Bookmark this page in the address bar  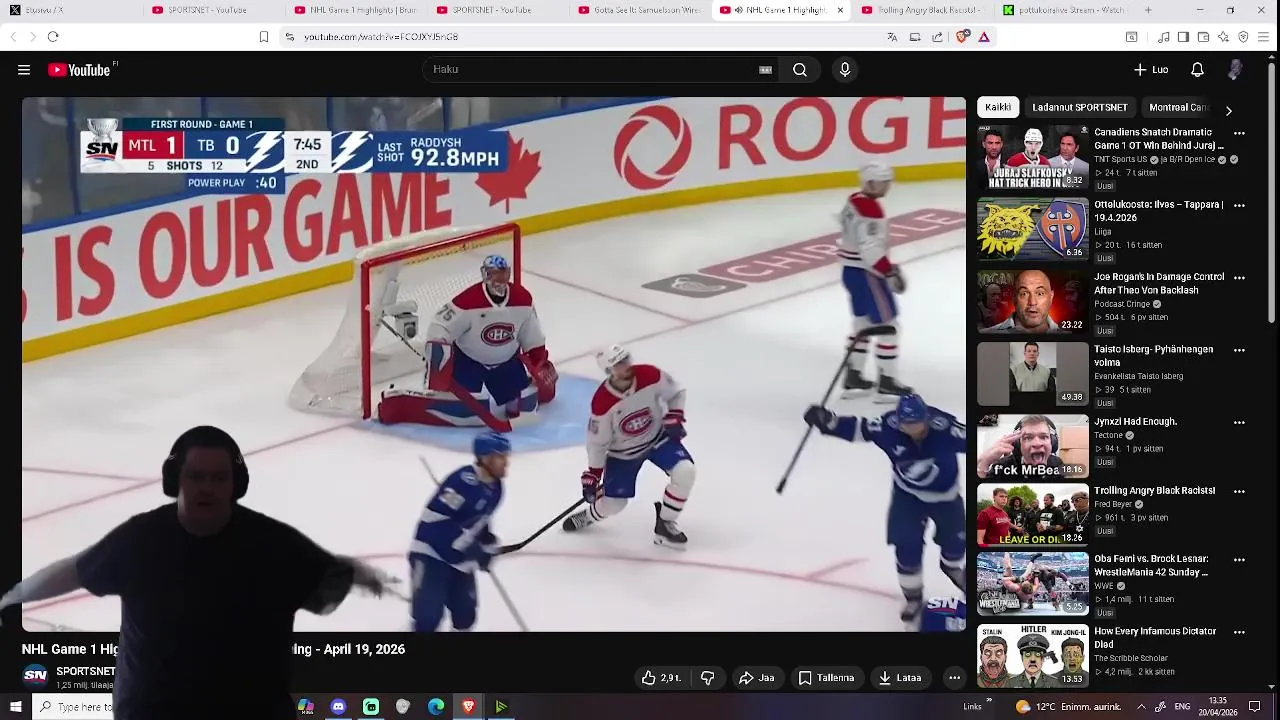[x=264, y=37]
